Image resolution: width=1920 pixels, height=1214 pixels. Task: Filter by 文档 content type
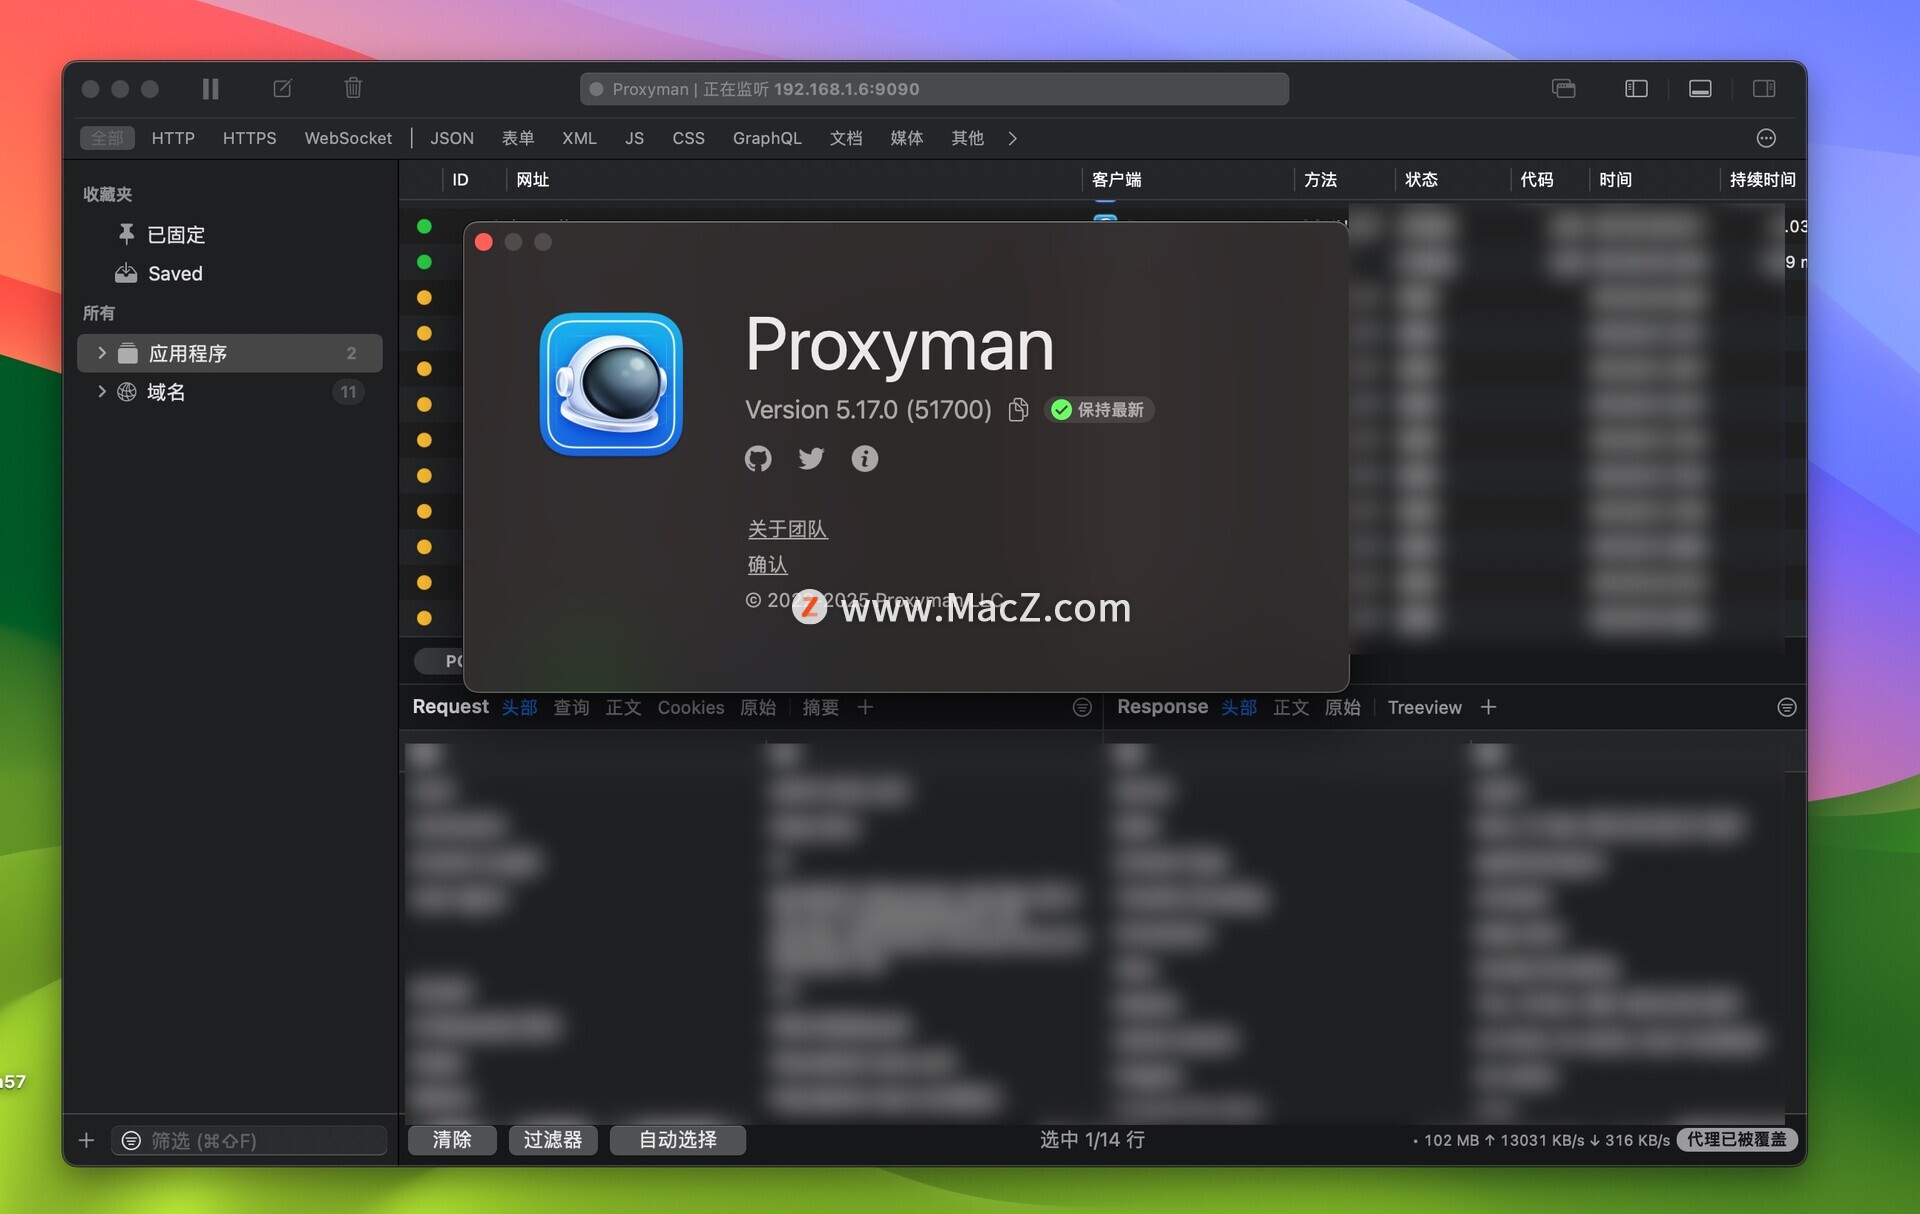tap(846, 138)
